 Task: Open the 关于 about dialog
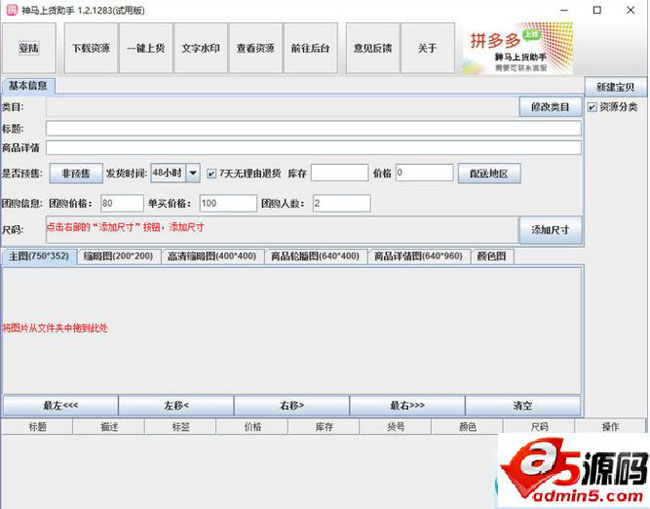(x=427, y=48)
